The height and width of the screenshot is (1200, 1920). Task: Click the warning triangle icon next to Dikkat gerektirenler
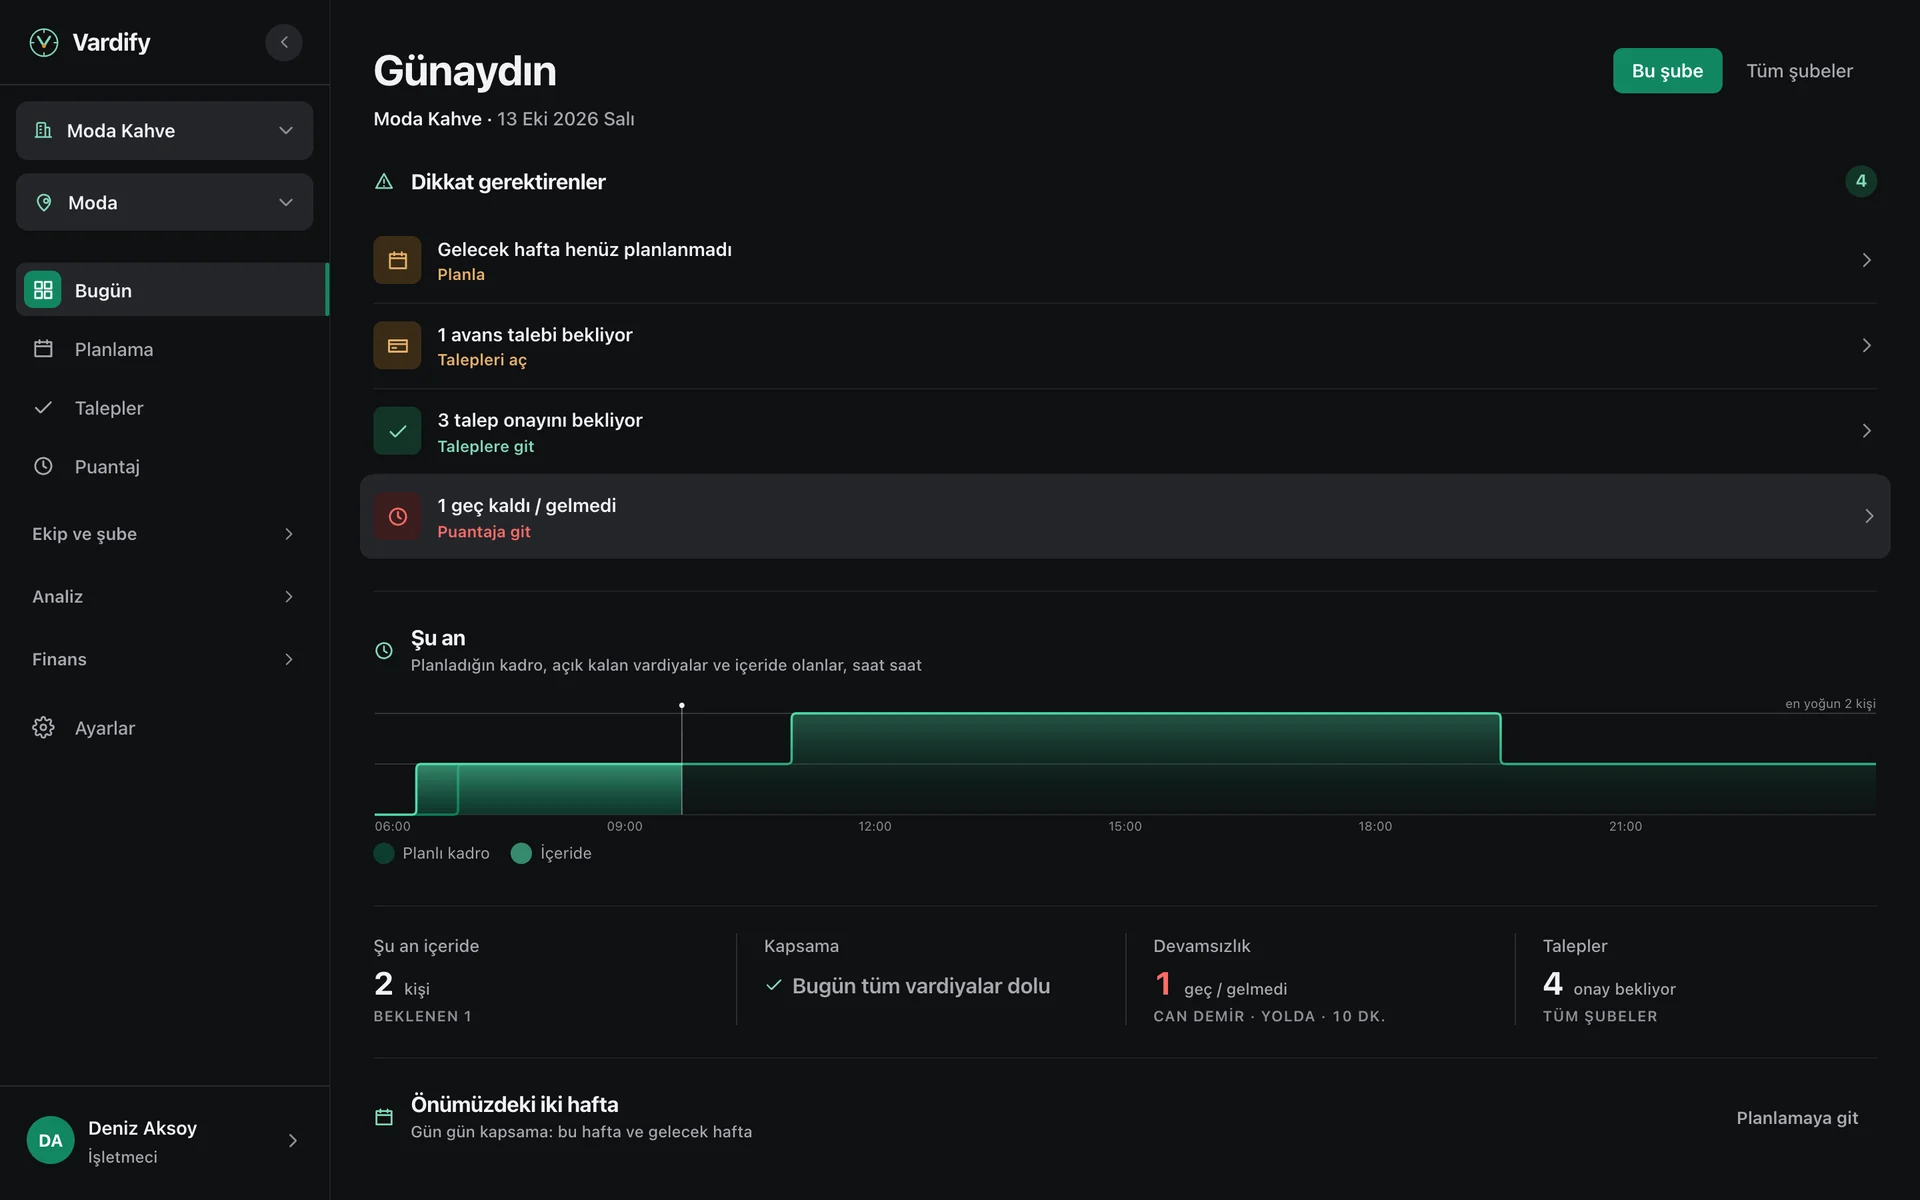[x=384, y=182]
